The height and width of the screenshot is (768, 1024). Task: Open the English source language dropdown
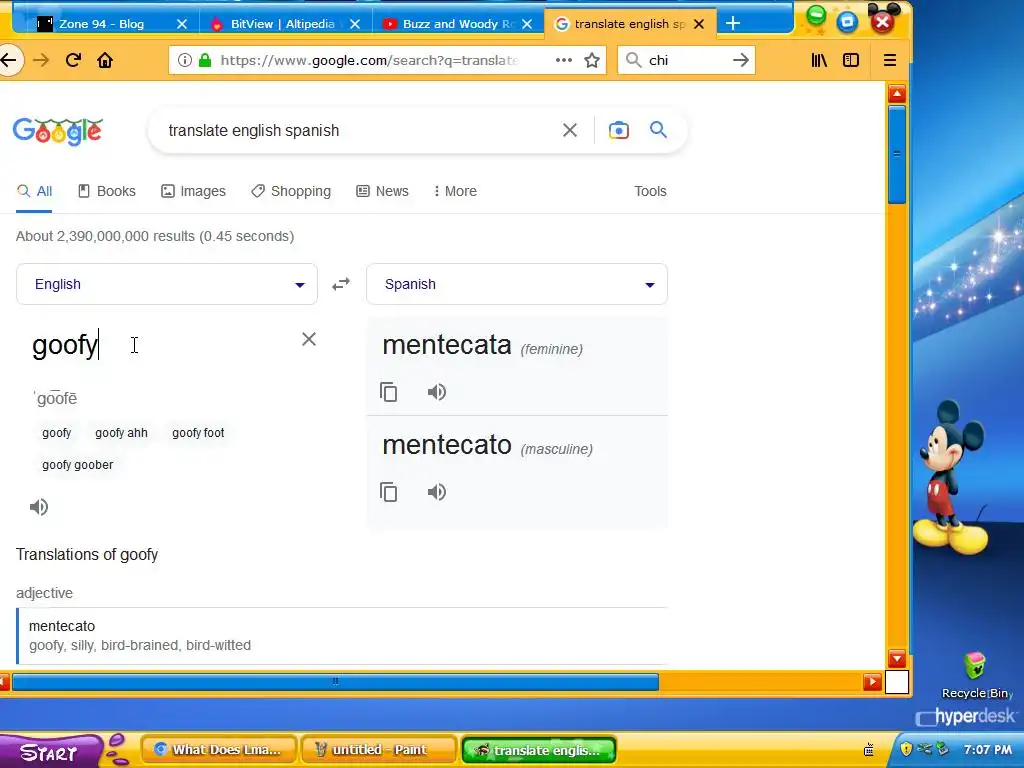click(x=167, y=284)
